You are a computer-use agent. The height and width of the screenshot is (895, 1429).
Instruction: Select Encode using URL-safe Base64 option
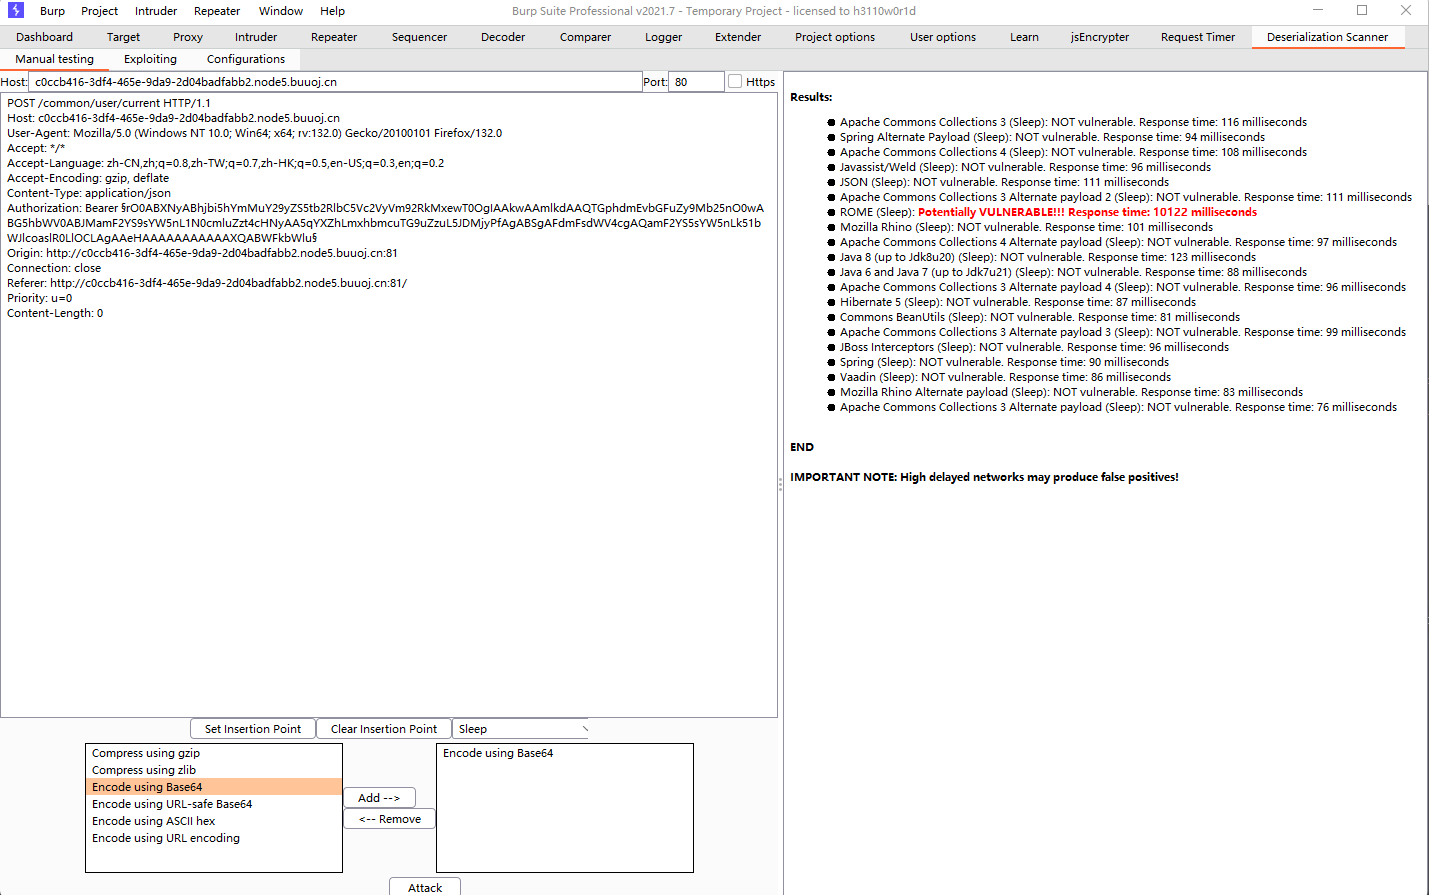[172, 804]
